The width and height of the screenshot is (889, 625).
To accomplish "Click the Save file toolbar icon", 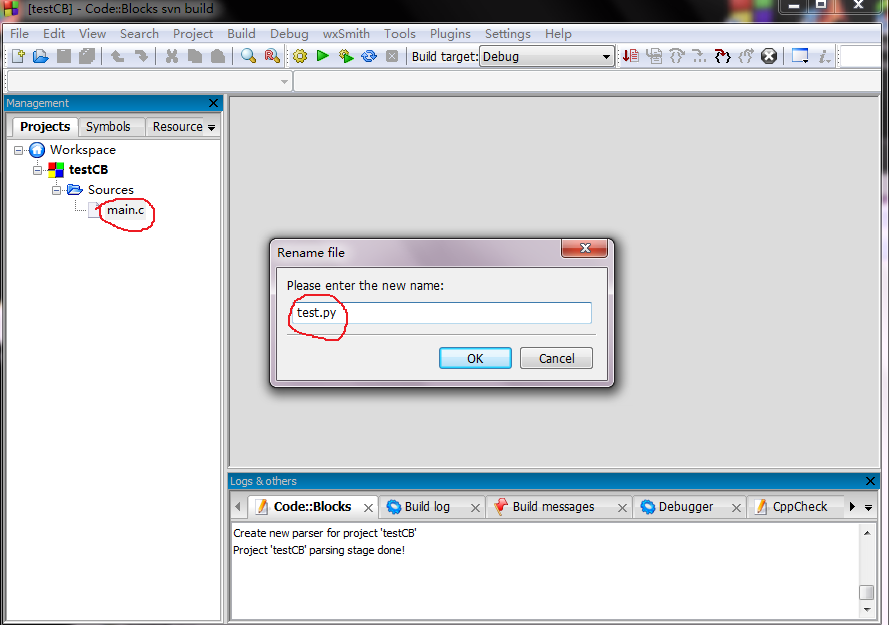I will click(64, 56).
